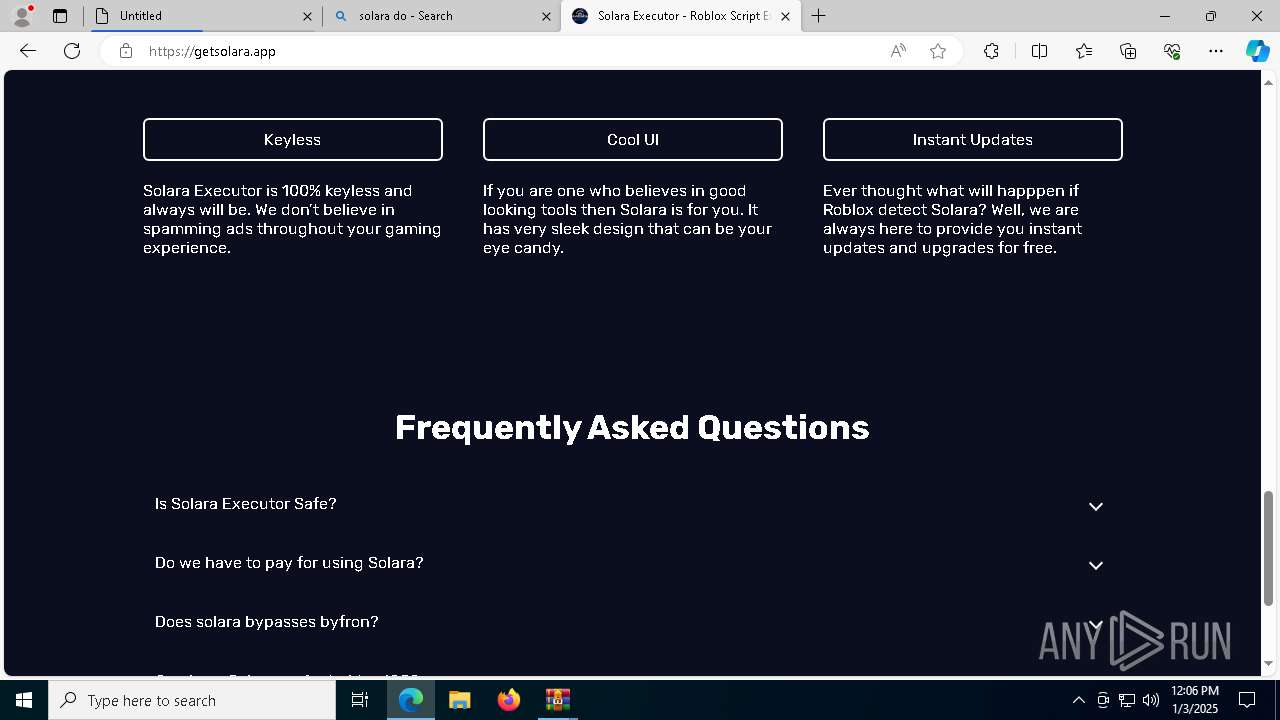The height and width of the screenshot is (720, 1280).
Task: Open the taskbar clock and date
Action: (1194, 700)
